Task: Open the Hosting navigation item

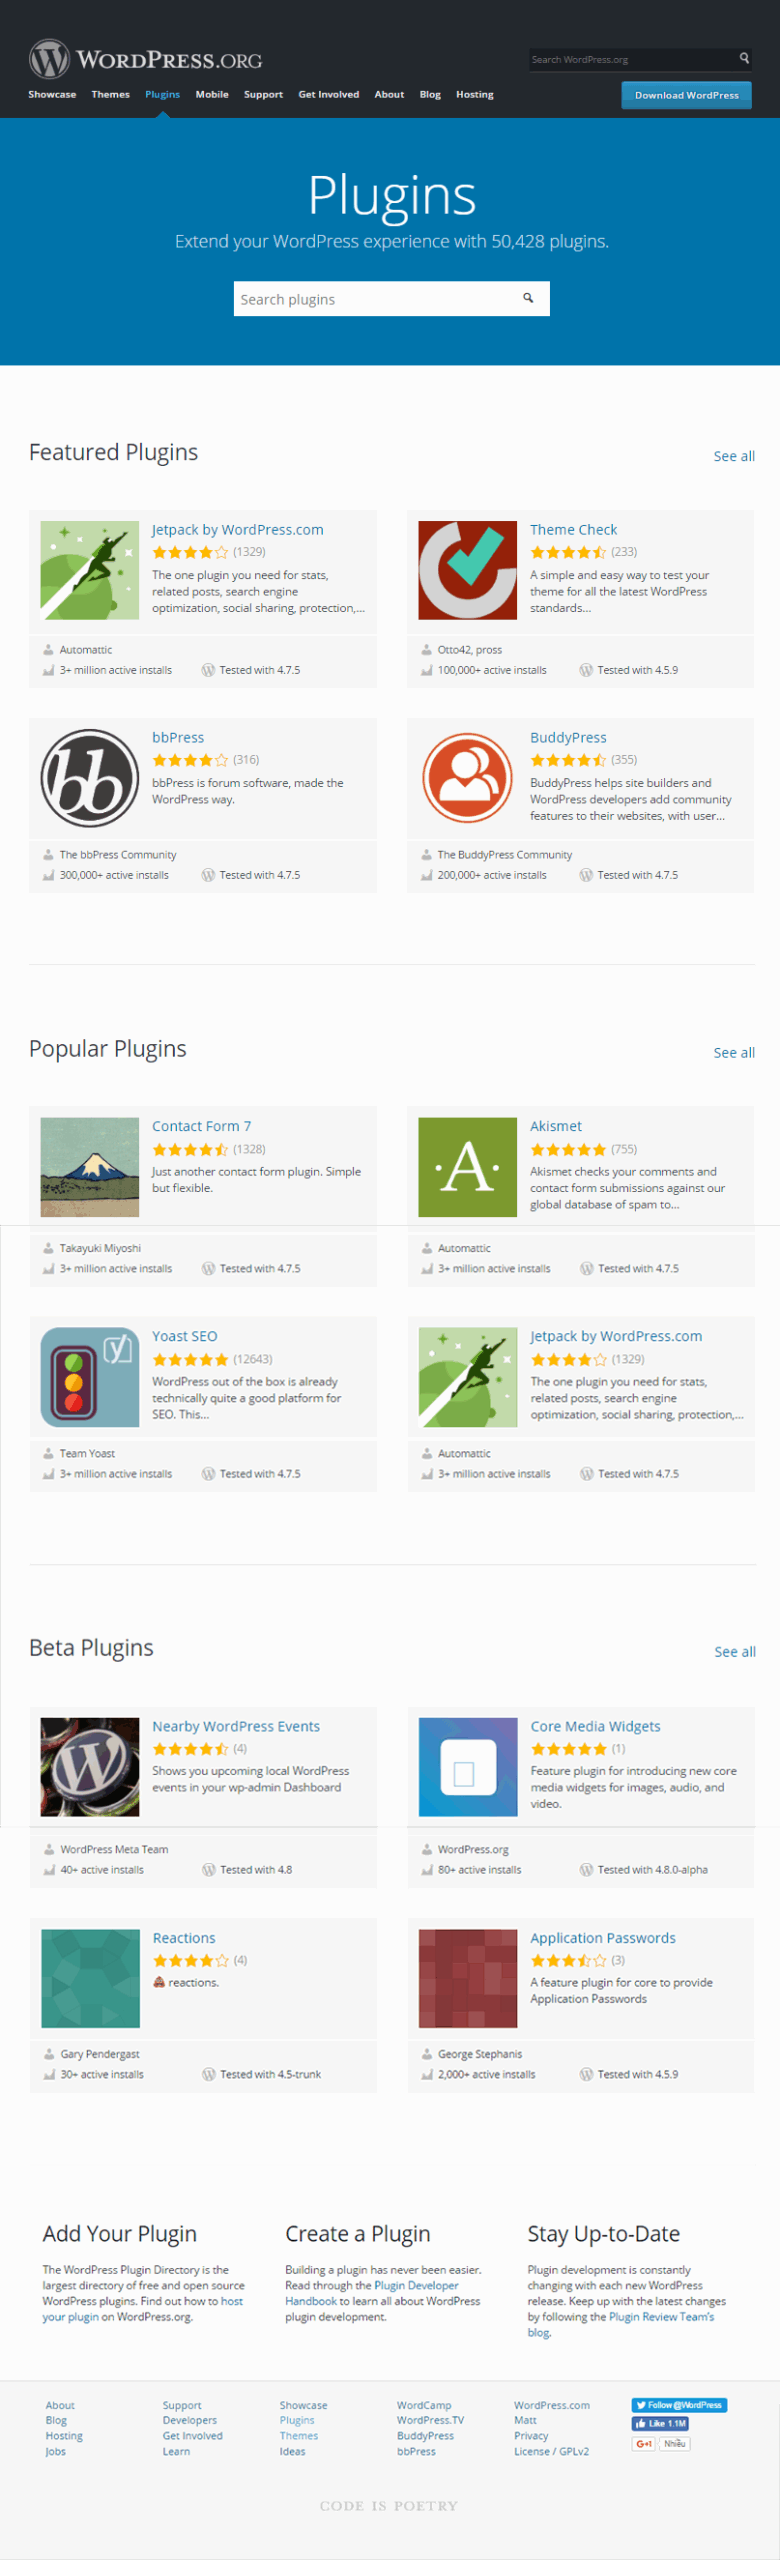Action: tap(474, 95)
